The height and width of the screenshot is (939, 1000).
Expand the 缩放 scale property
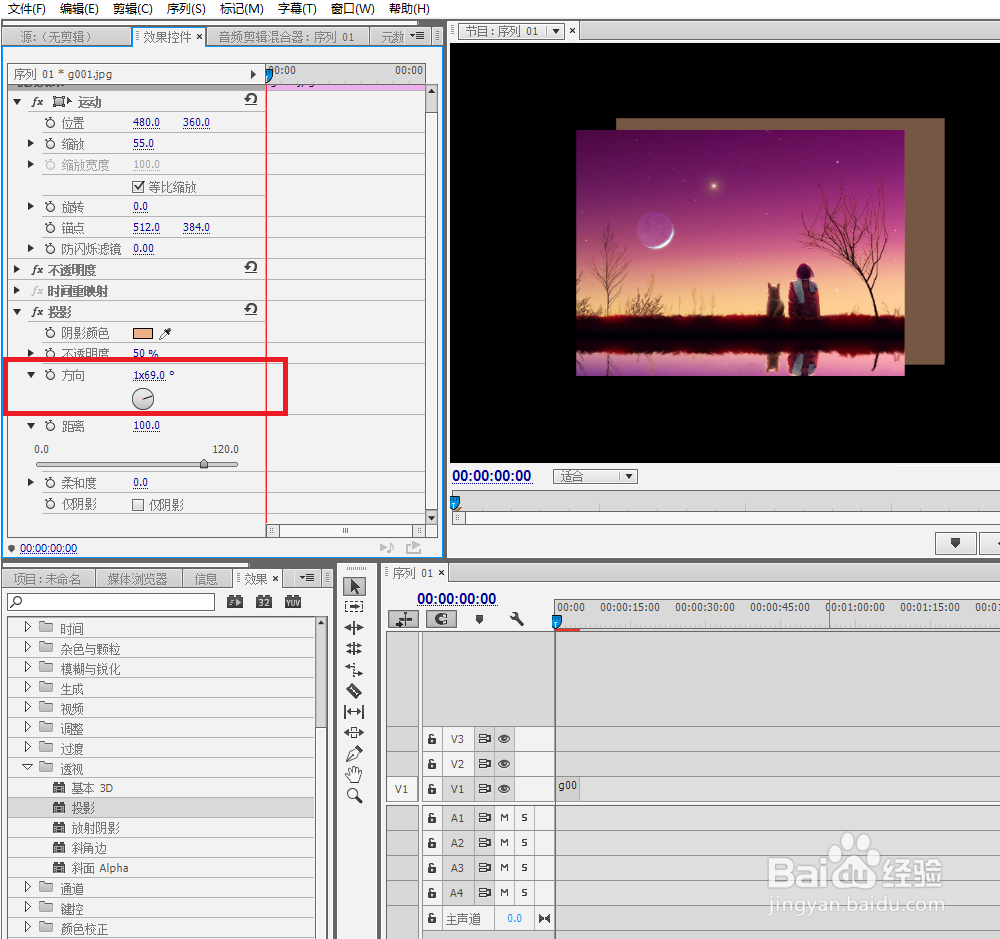coord(30,144)
